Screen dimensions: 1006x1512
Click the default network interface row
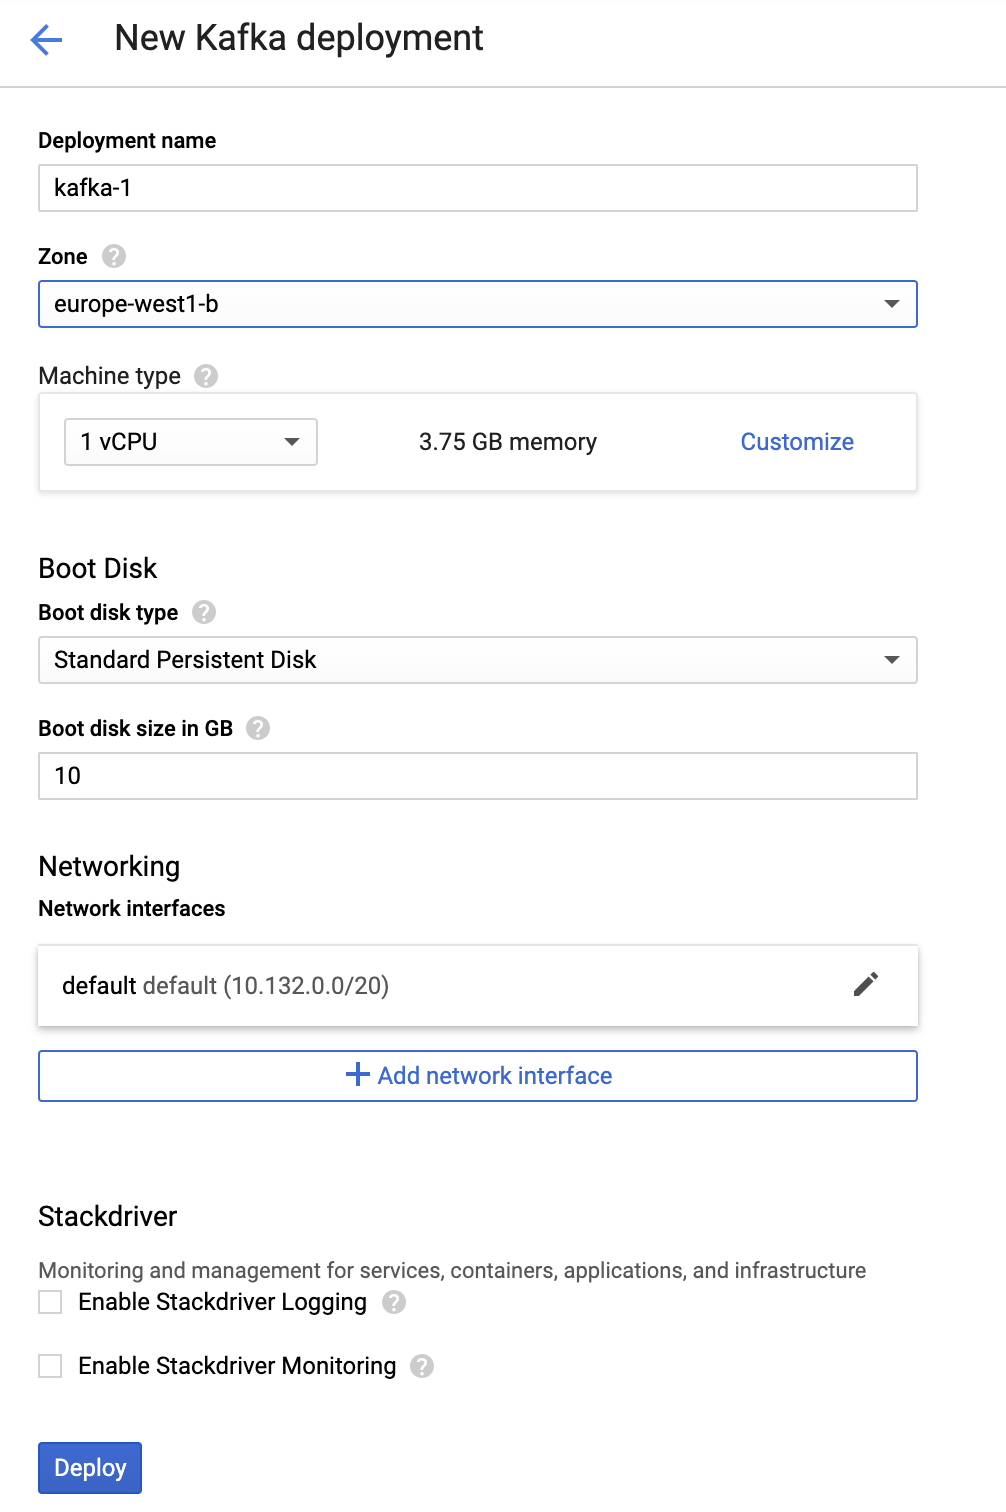point(400,985)
